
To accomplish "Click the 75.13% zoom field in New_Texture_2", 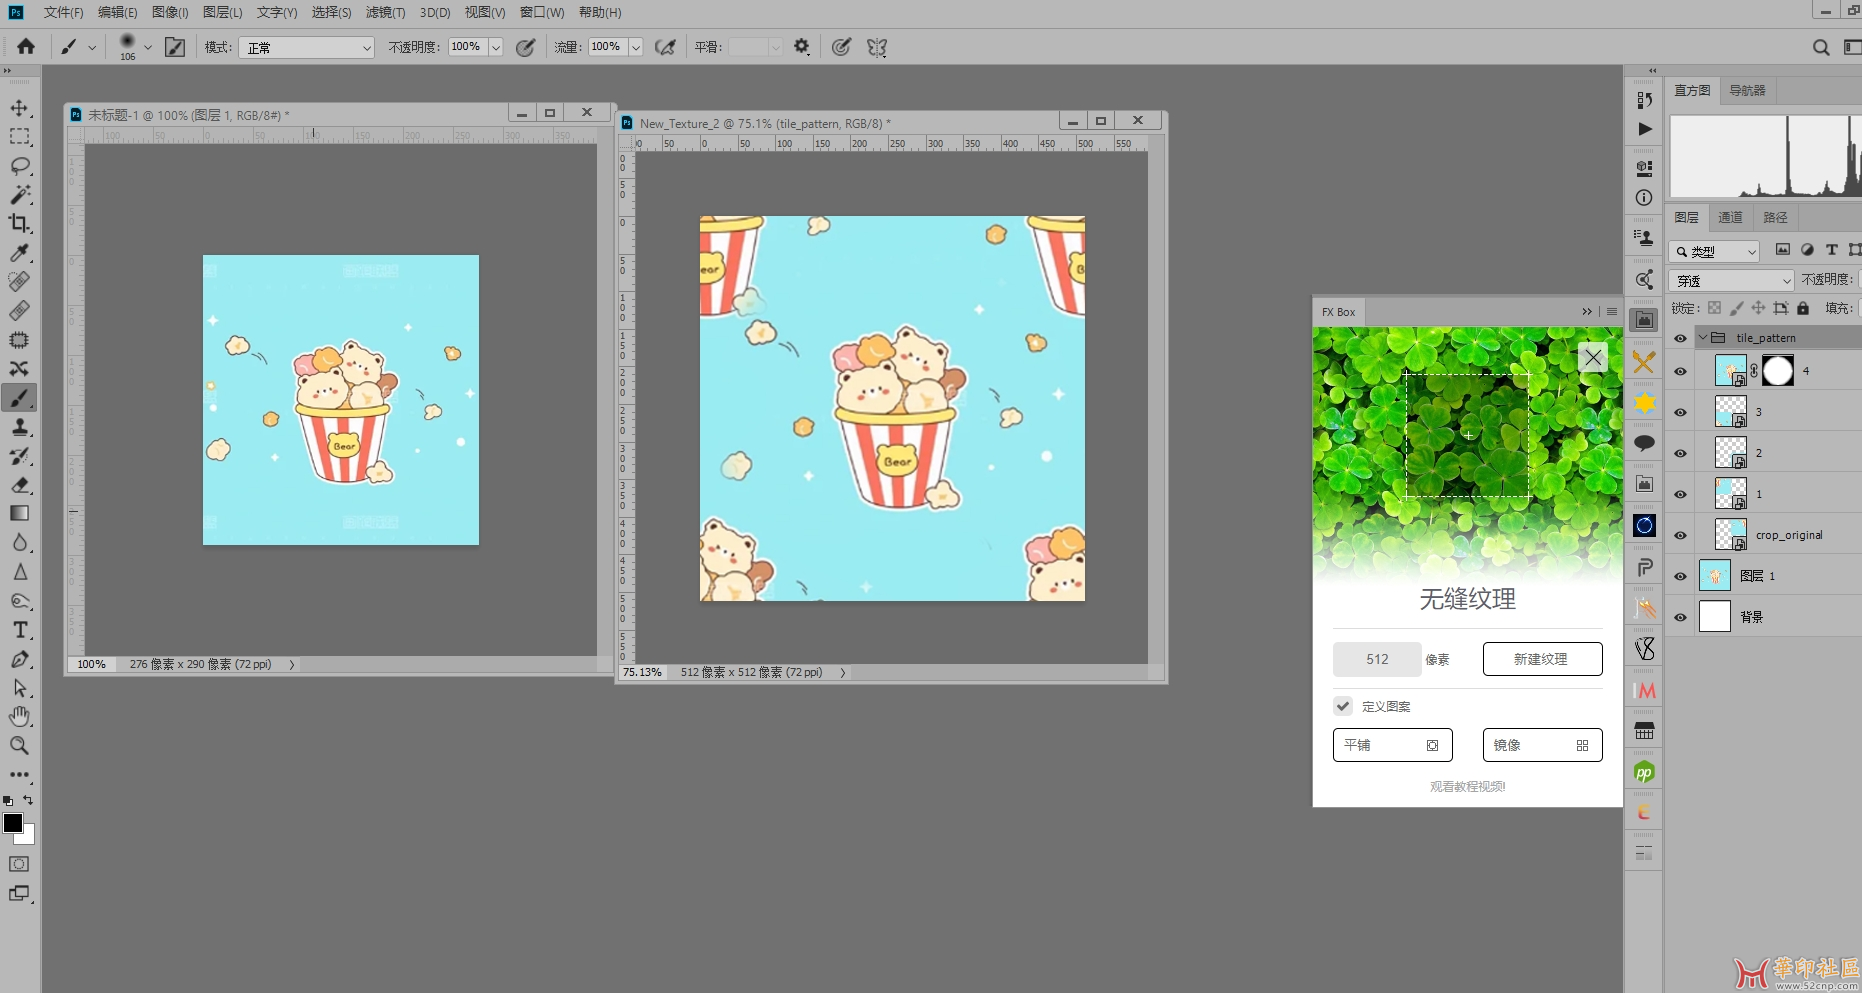I will (x=642, y=672).
